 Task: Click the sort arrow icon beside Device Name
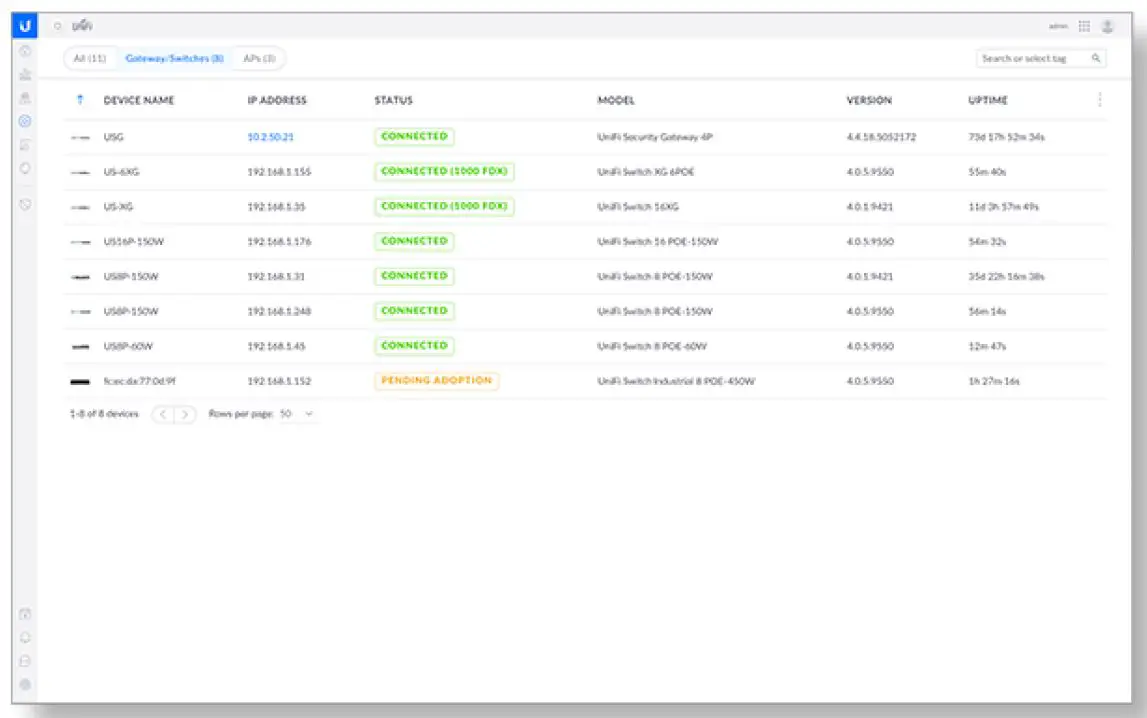coord(80,100)
